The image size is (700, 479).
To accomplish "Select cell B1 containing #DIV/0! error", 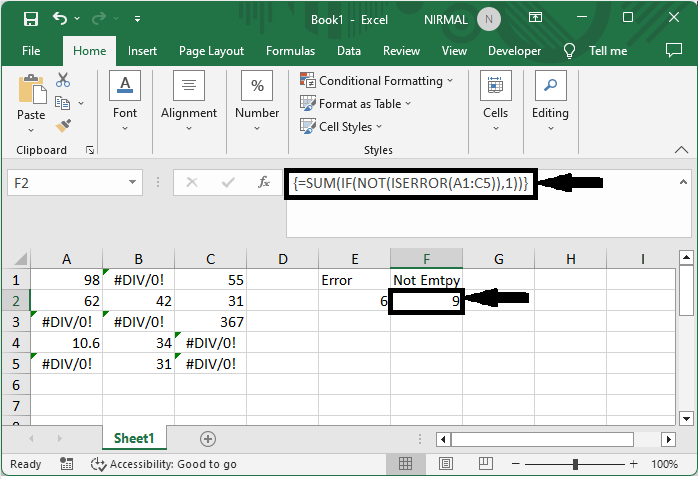I will (138, 281).
